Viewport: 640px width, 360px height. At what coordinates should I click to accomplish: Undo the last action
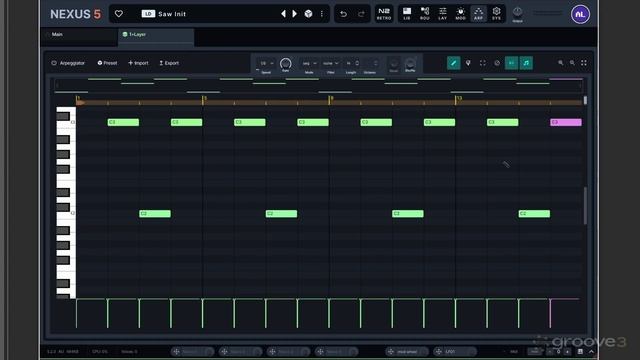pos(344,14)
